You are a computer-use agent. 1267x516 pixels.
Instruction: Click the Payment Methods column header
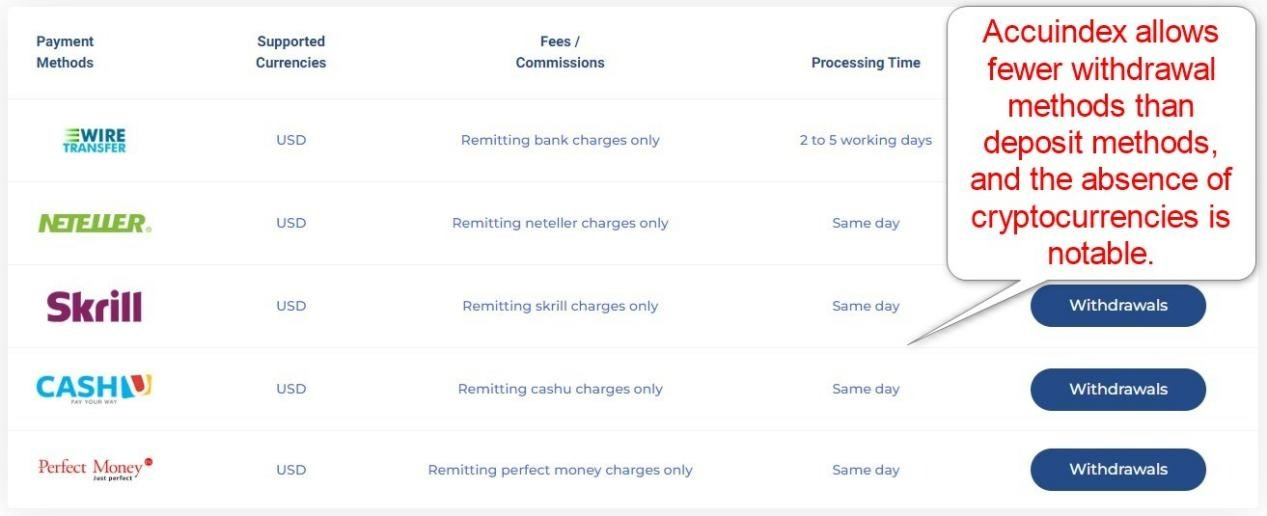[65, 52]
